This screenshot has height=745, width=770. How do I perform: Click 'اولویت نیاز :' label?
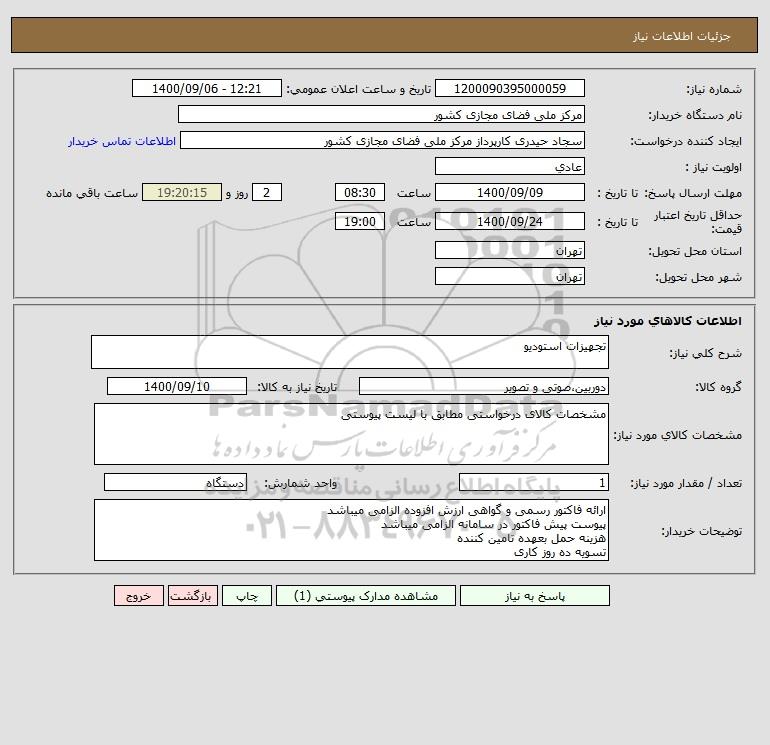pos(714,167)
